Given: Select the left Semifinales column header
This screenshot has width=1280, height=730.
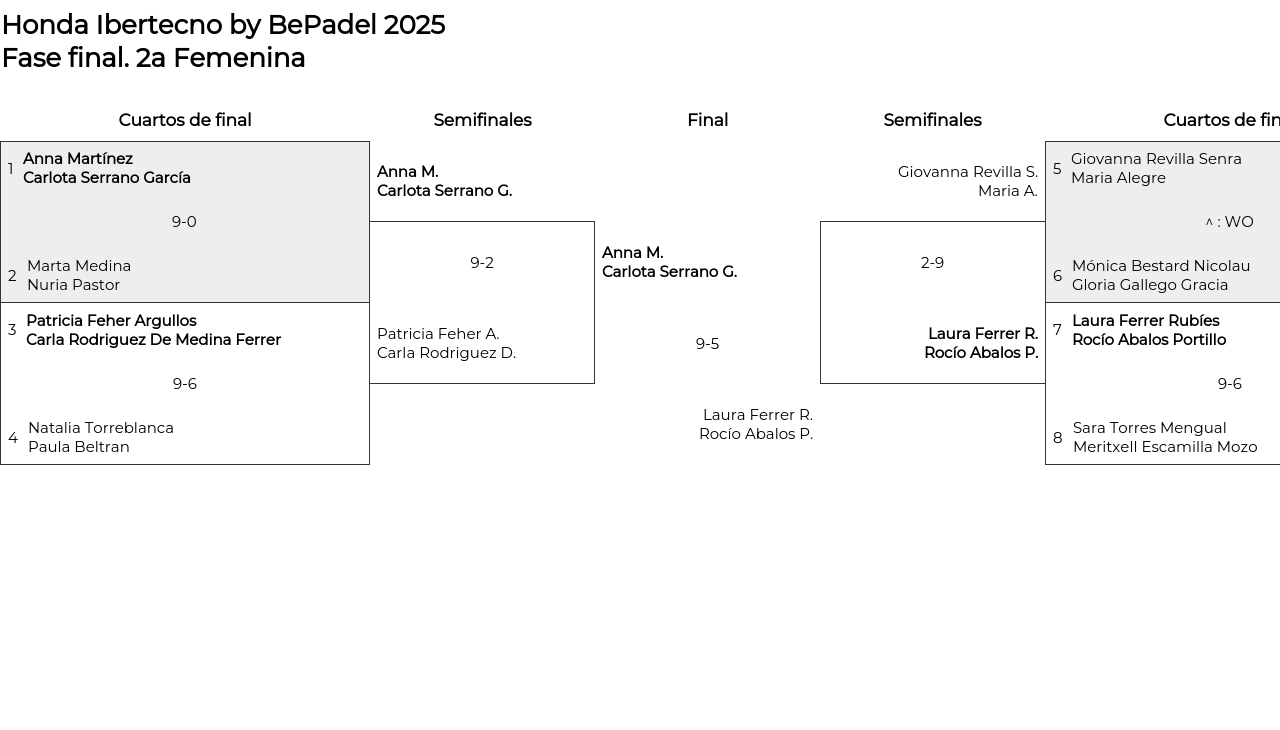Looking at the screenshot, I should [x=482, y=120].
